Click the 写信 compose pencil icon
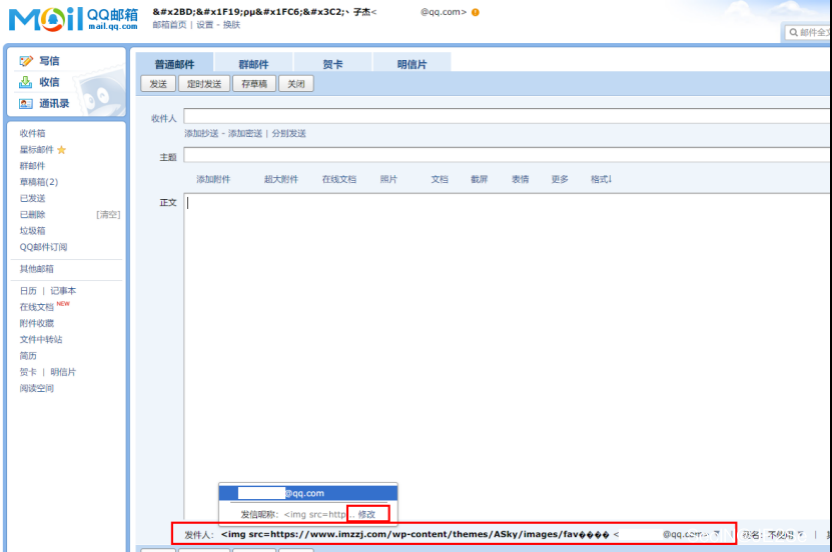Image resolution: width=832 pixels, height=552 pixels. (x=26, y=61)
